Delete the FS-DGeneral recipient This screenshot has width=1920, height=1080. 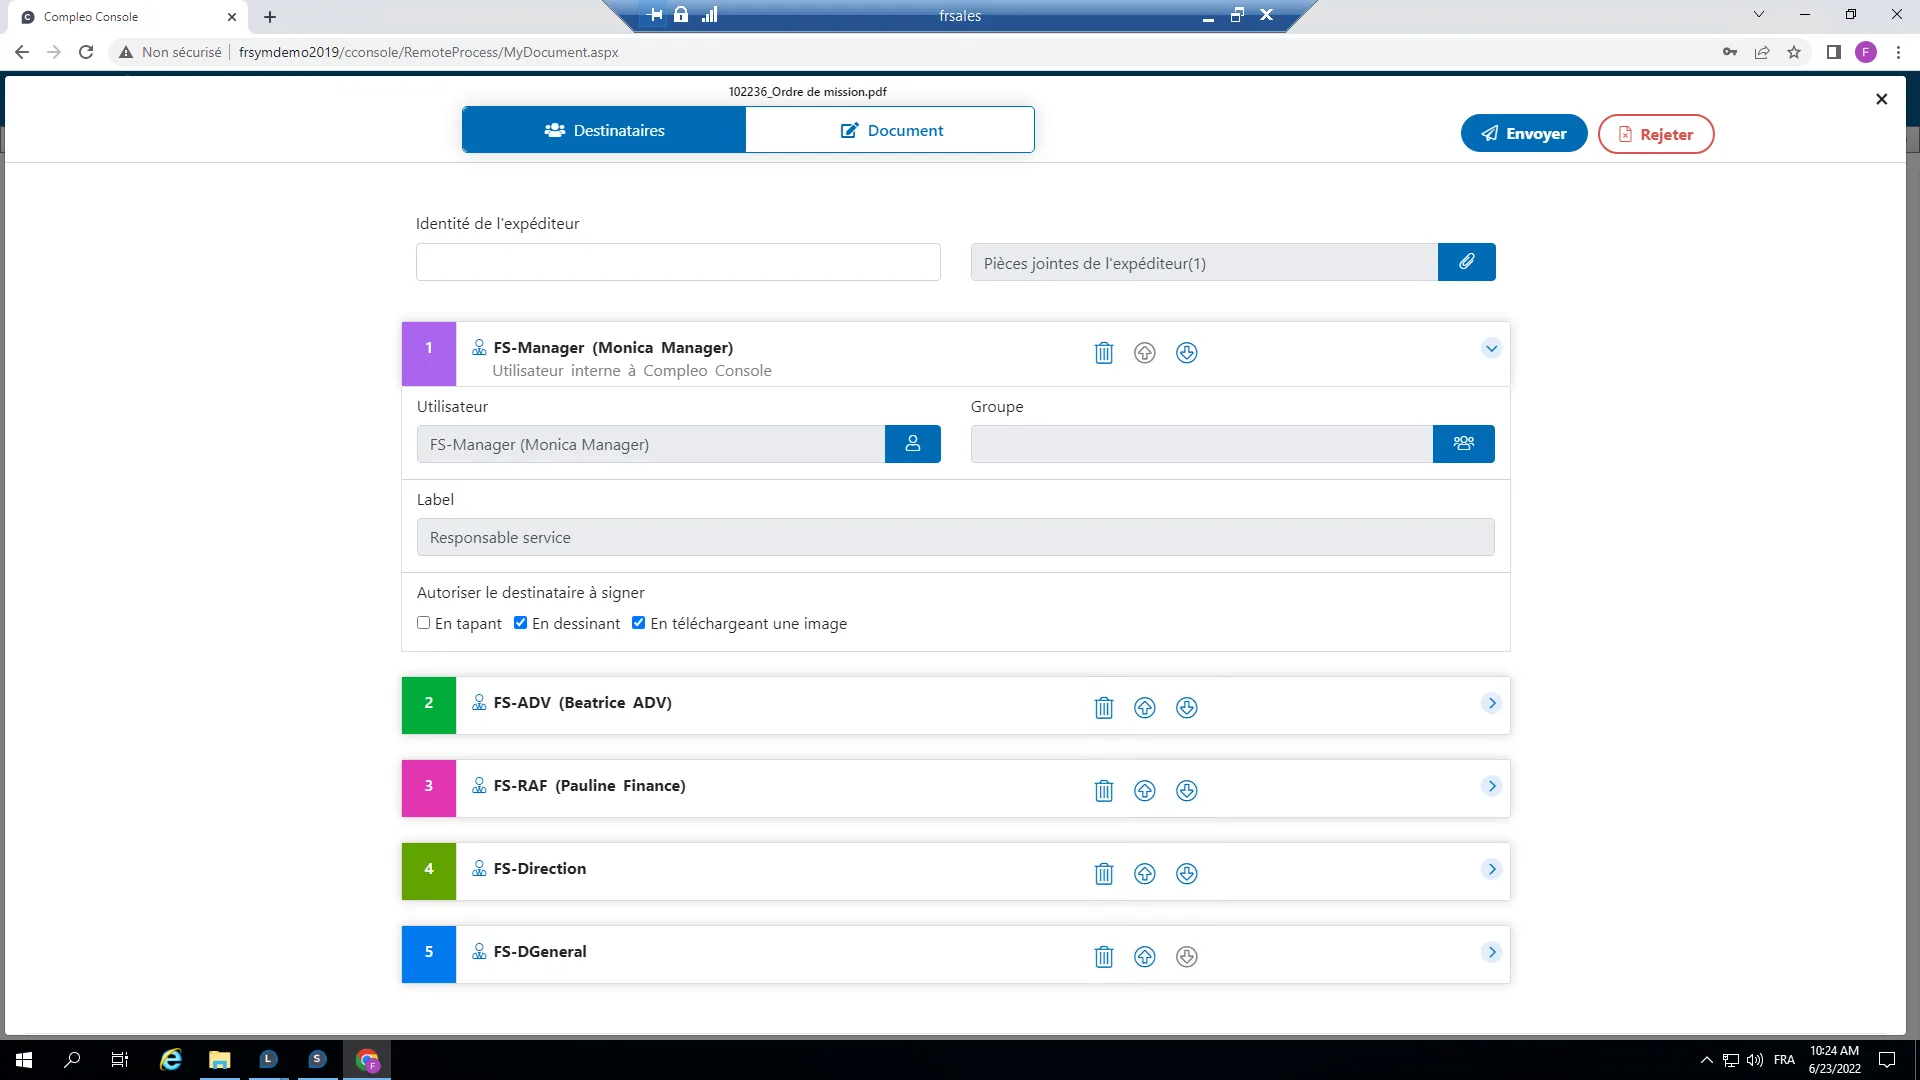[1104, 957]
